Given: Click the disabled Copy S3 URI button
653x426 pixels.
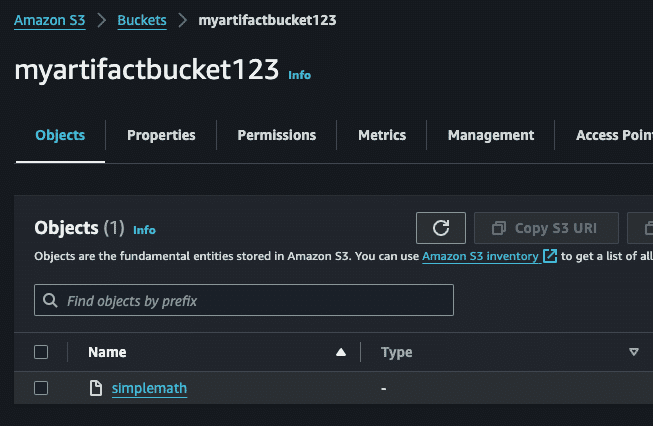Looking at the screenshot, I should 546,228.
